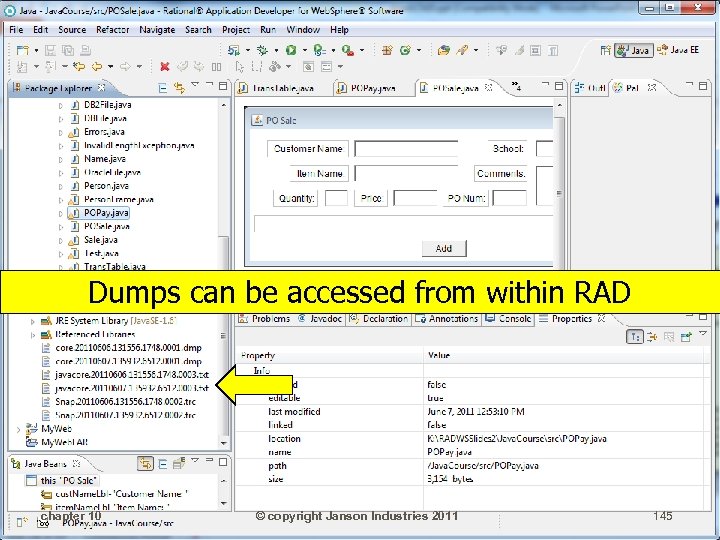Screen dimensions: 720x540
Task: Click the PO Num input field
Action: point(509,198)
